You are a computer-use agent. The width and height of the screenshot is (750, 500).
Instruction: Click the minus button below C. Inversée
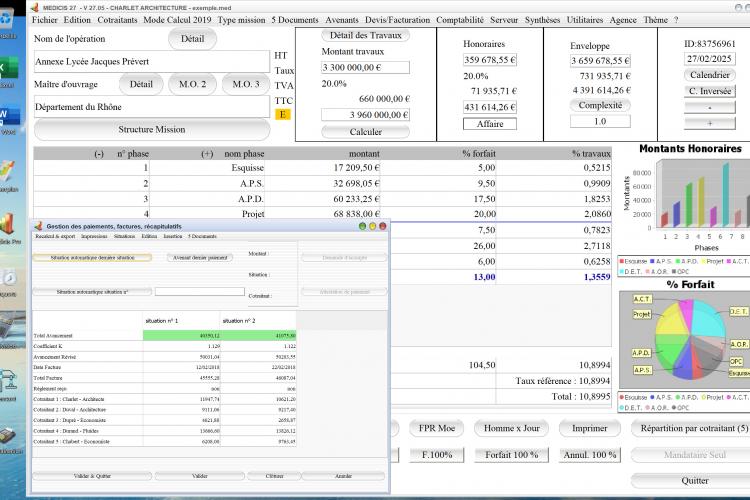[709, 108]
